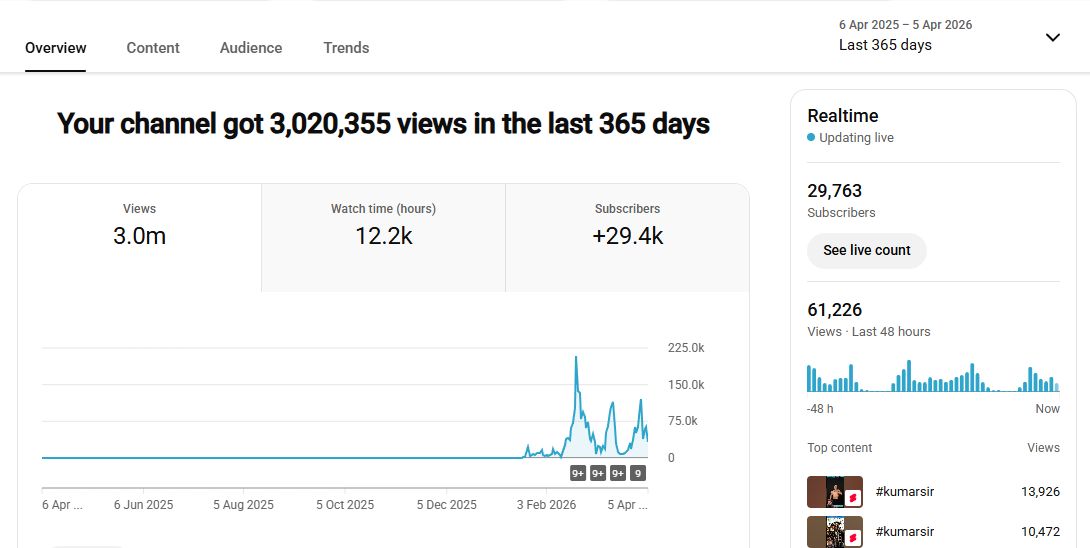Open the third 9+ chart marker

(618, 473)
